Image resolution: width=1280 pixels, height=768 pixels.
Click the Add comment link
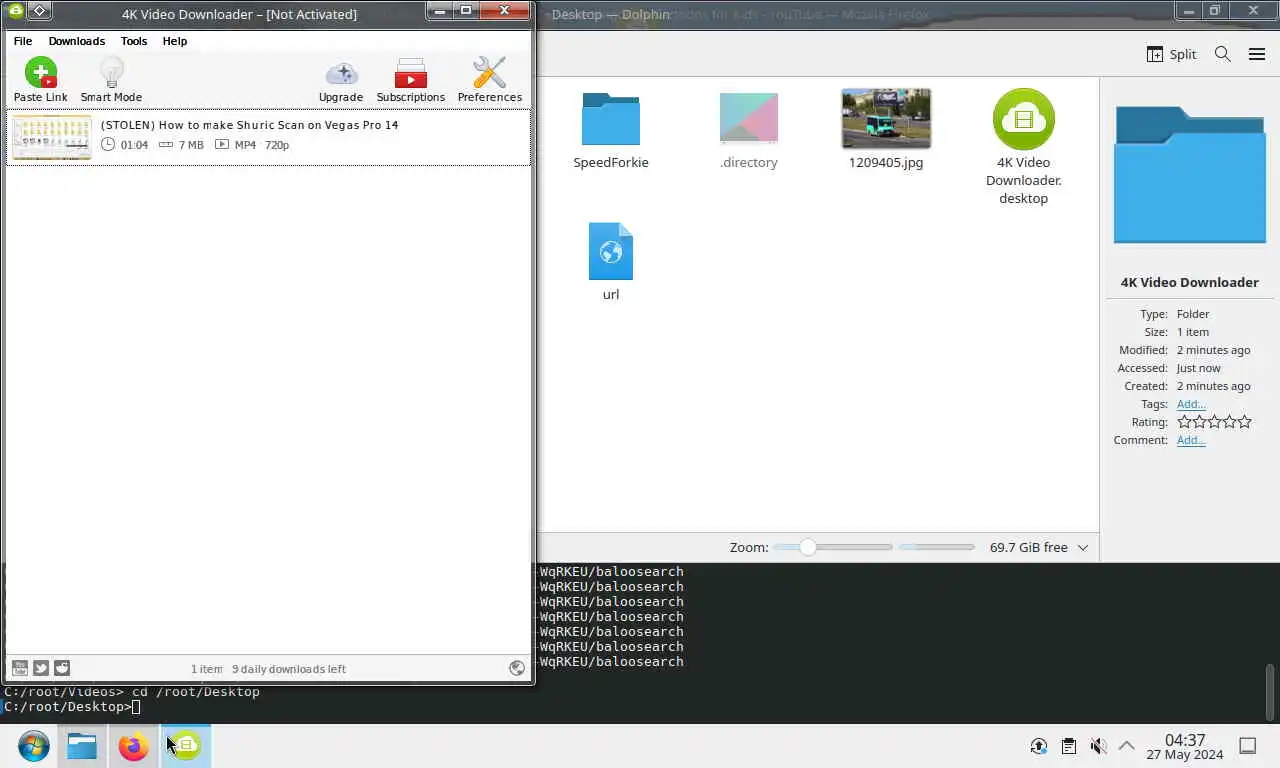[x=1191, y=440]
